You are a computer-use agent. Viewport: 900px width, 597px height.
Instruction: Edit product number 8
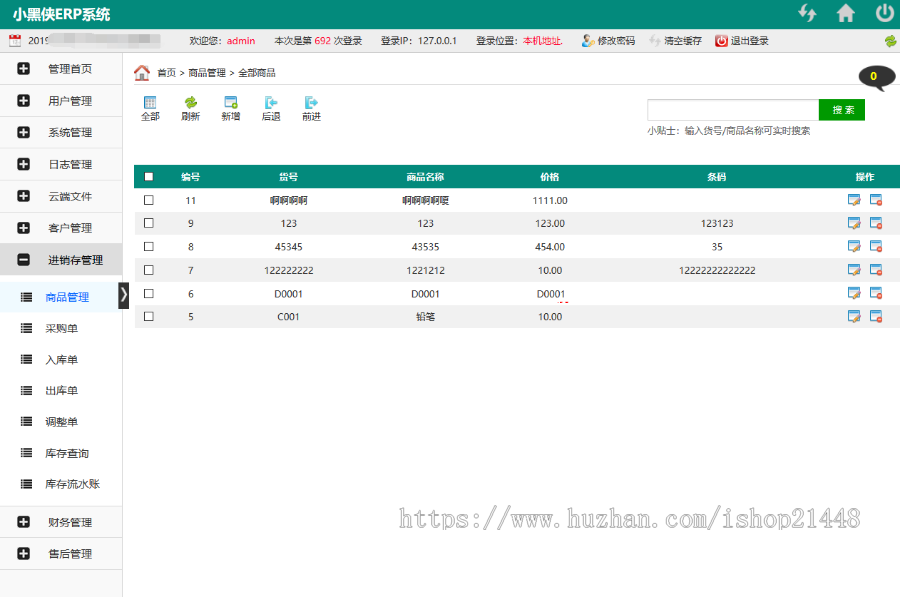(x=854, y=246)
